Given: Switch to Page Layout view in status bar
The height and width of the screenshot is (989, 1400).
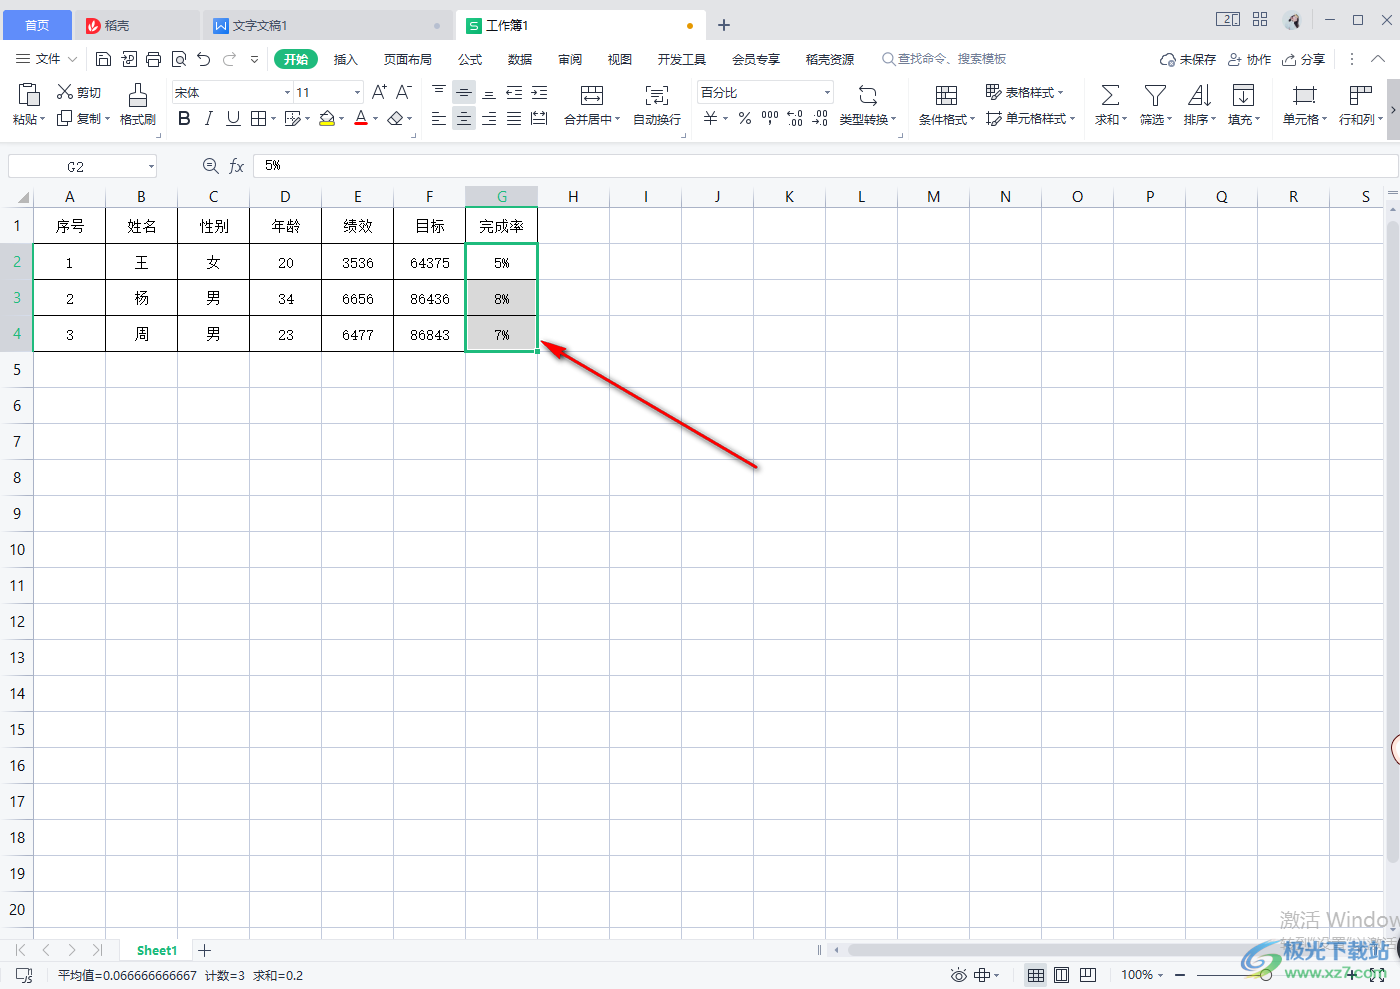Looking at the screenshot, I should pyautogui.click(x=1062, y=975).
